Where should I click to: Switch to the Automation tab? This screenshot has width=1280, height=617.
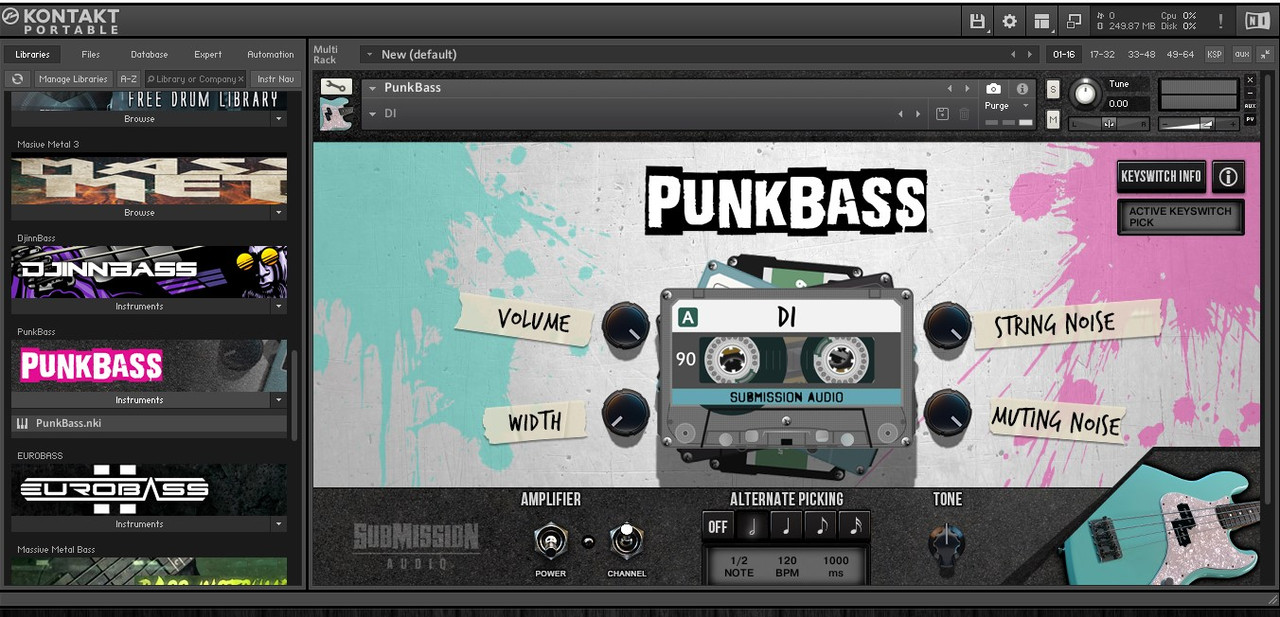270,55
